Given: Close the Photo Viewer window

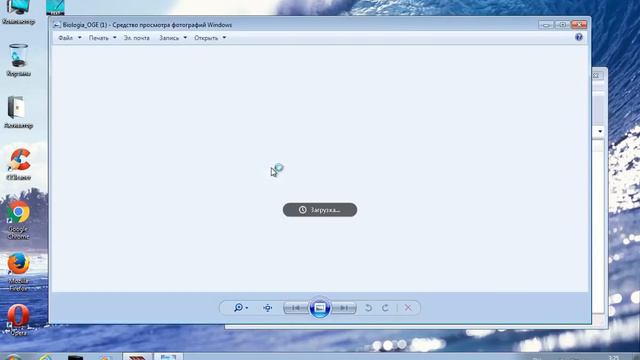Looking at the screenshot, I should (579, 25).
